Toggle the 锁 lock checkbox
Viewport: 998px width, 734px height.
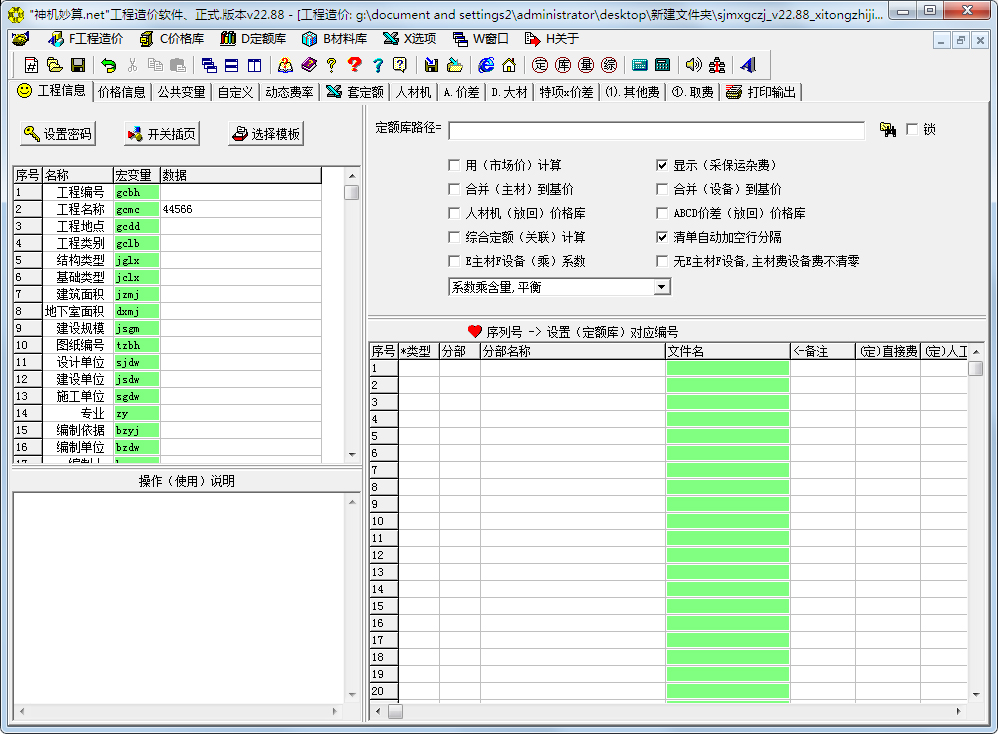pyautogui.click(x=911, y=130)
